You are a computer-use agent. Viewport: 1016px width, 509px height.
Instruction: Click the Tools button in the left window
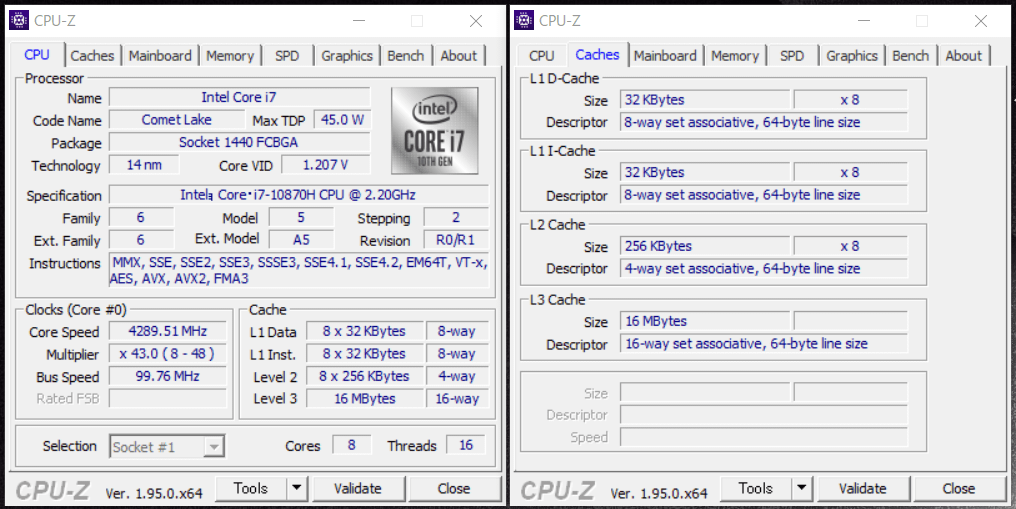251,488
